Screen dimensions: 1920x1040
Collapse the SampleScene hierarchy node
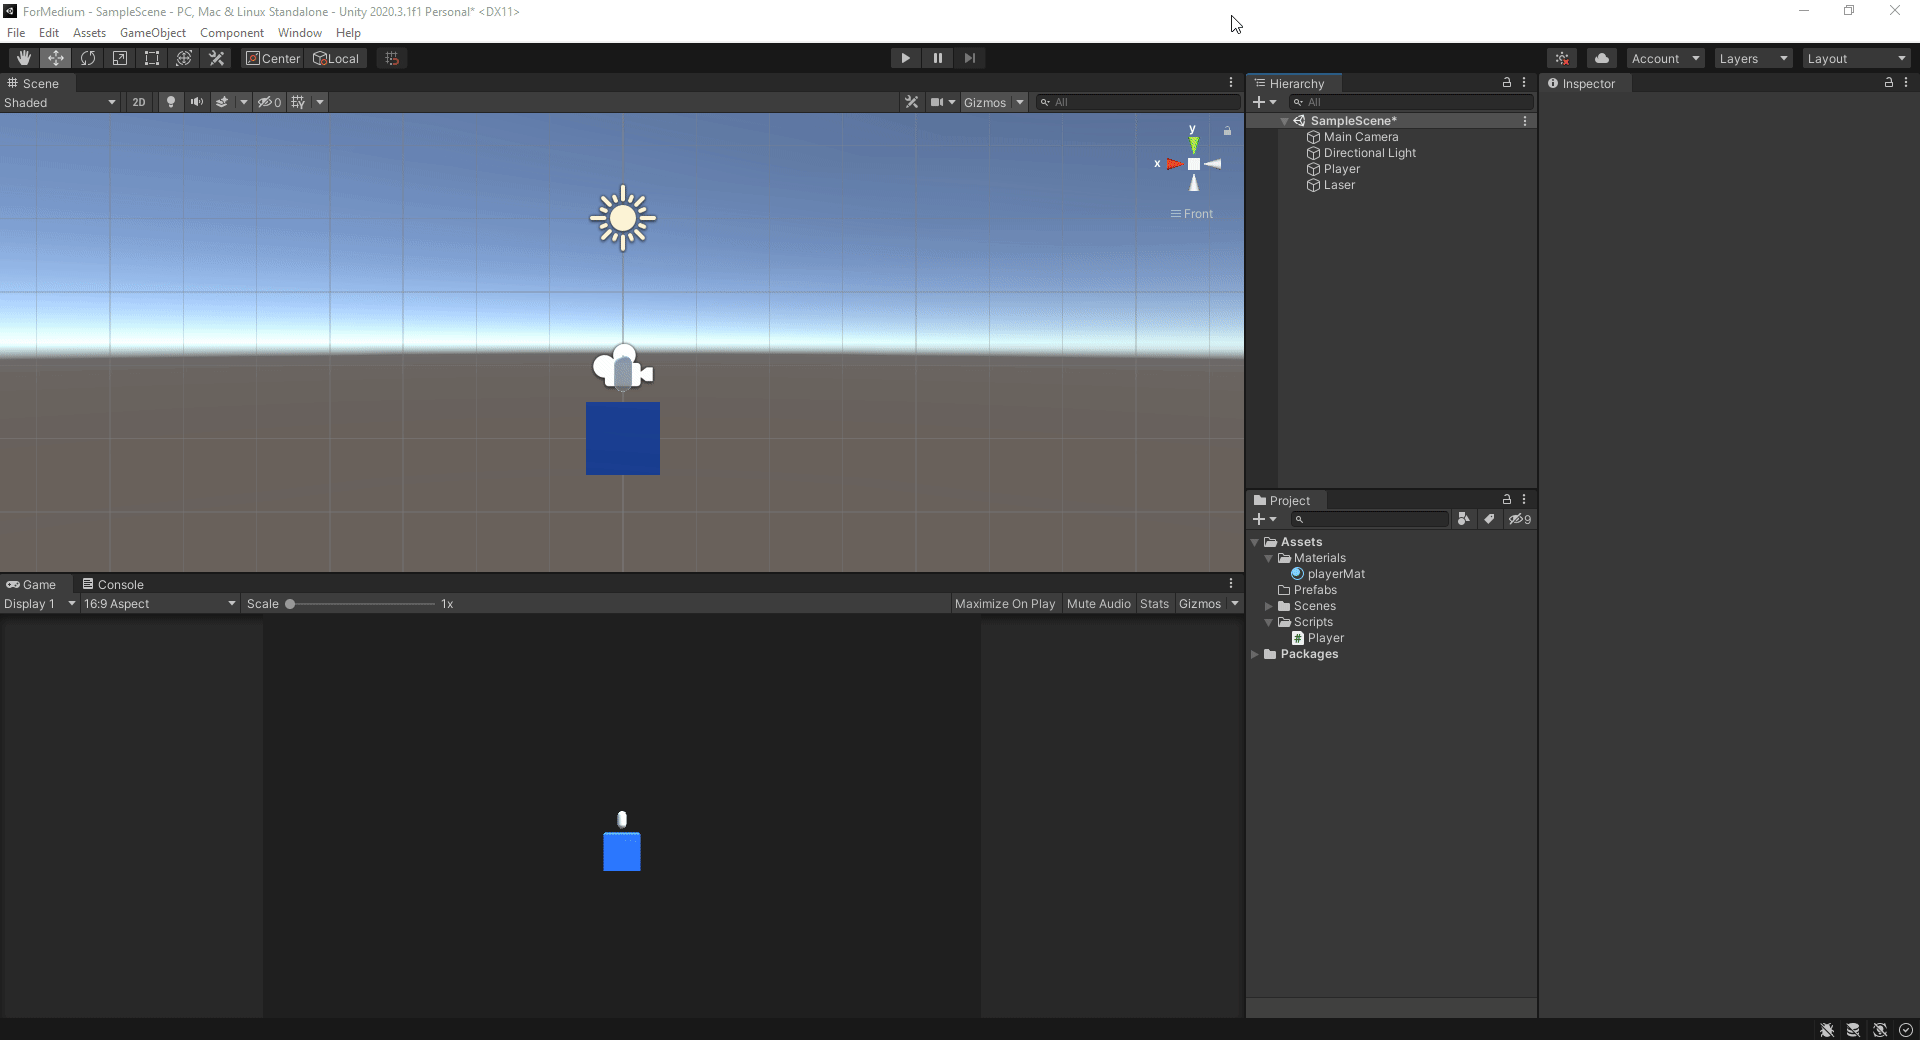(1284, 121)
